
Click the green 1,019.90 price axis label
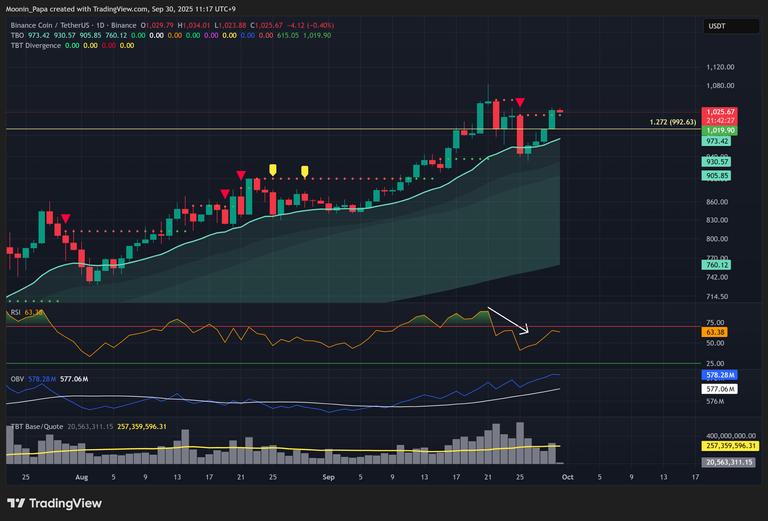coord(720,130)
